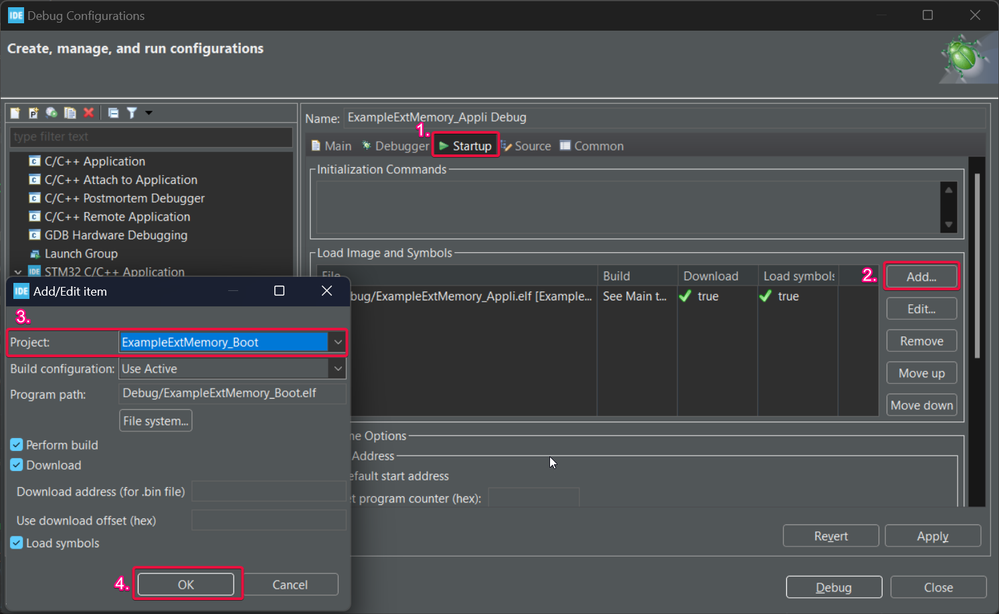The image size is (999, 614).
Task: Click the Remove button
Action: click(x=921, y=341)
